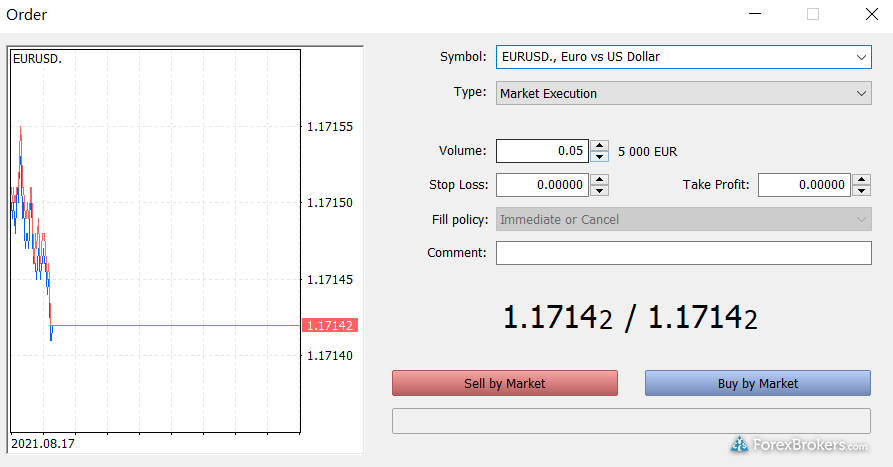893x467 pixels.
Task: Click the Take Profit value field
Action: (803, 185)
